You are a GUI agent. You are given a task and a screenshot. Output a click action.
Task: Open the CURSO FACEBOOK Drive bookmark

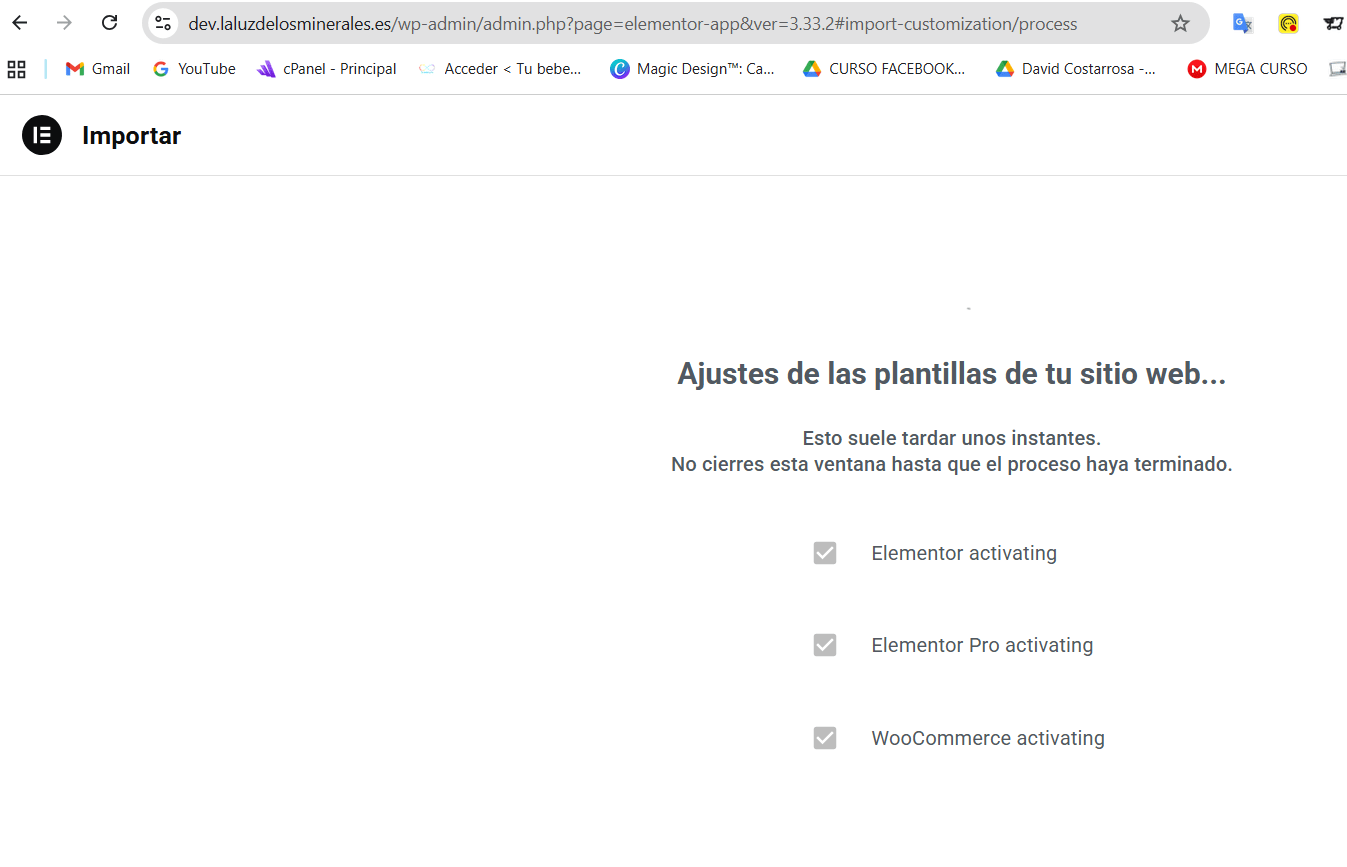point(884,69)
